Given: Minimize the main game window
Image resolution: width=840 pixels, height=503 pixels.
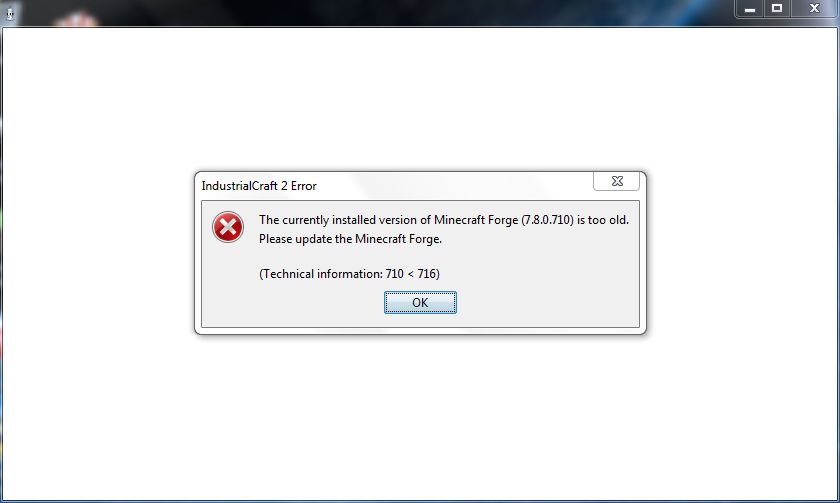Looking at the screenshot, I should point(749,9).
